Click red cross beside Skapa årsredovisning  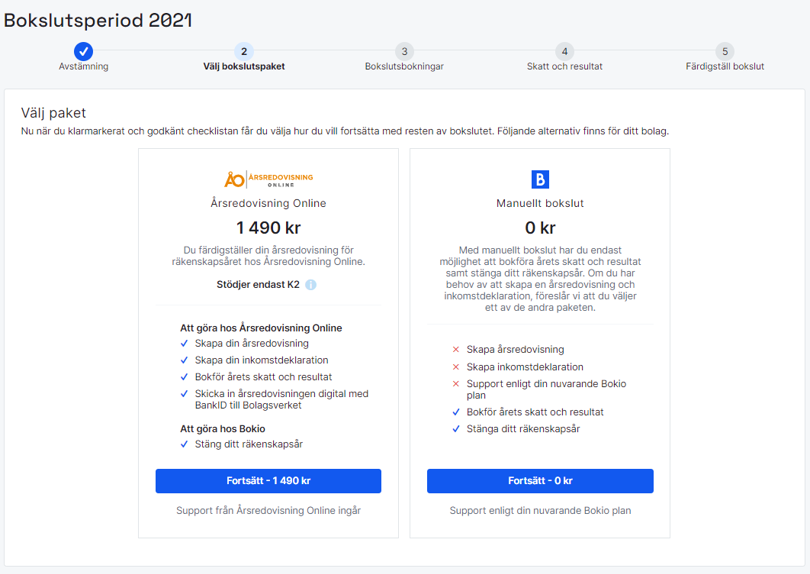[456, 349]
